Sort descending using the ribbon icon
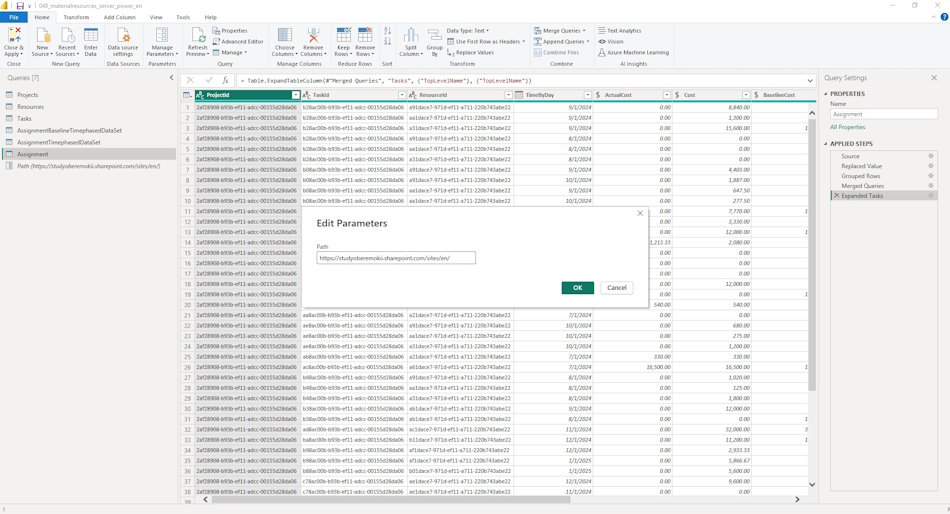This screenshot has width=950, height=514. tap(388, 41)
